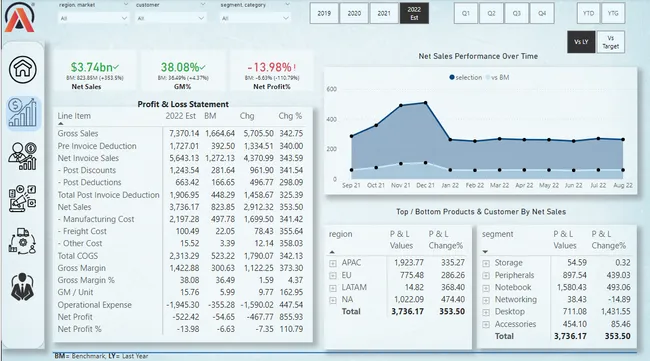
Task: Open the Sales view sidebar icon
Action: pyautogui.click(x=23, y=156)
